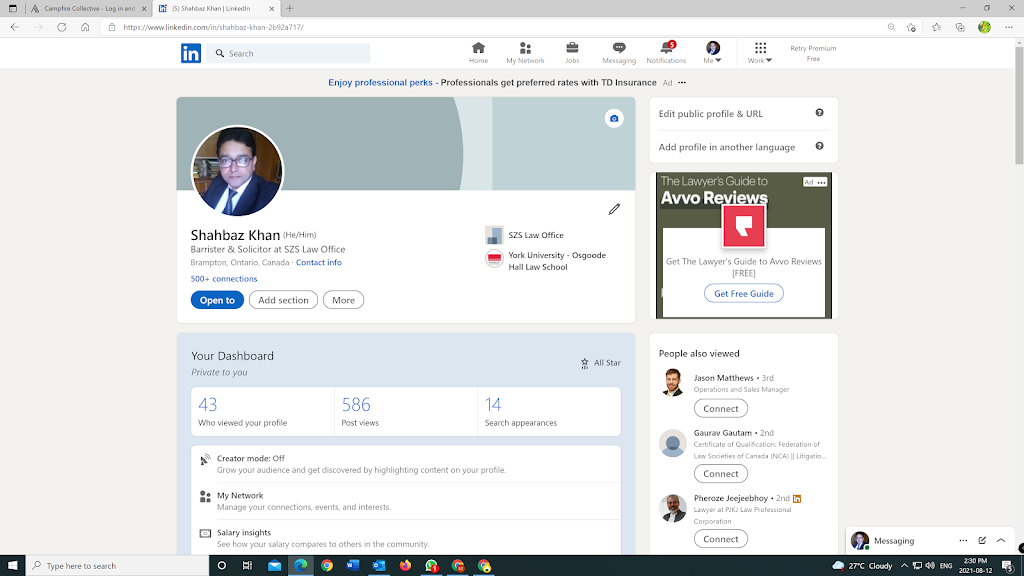Connect with Pheroze Jeejeebhoy
This screenshot has height=576, width=1024.
tap(720, 539)
